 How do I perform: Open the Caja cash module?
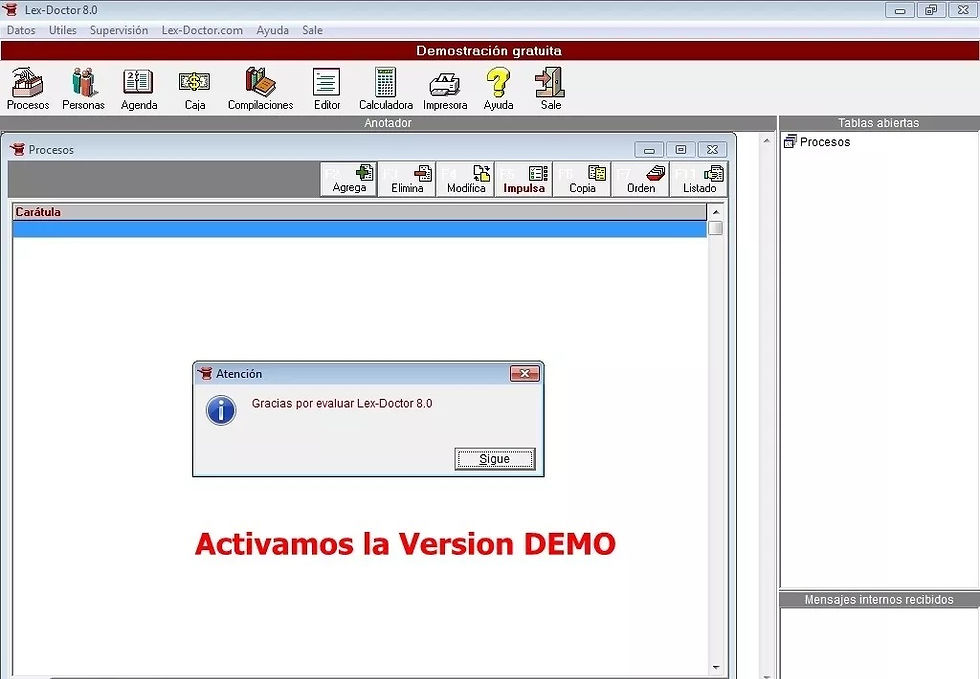194,89
